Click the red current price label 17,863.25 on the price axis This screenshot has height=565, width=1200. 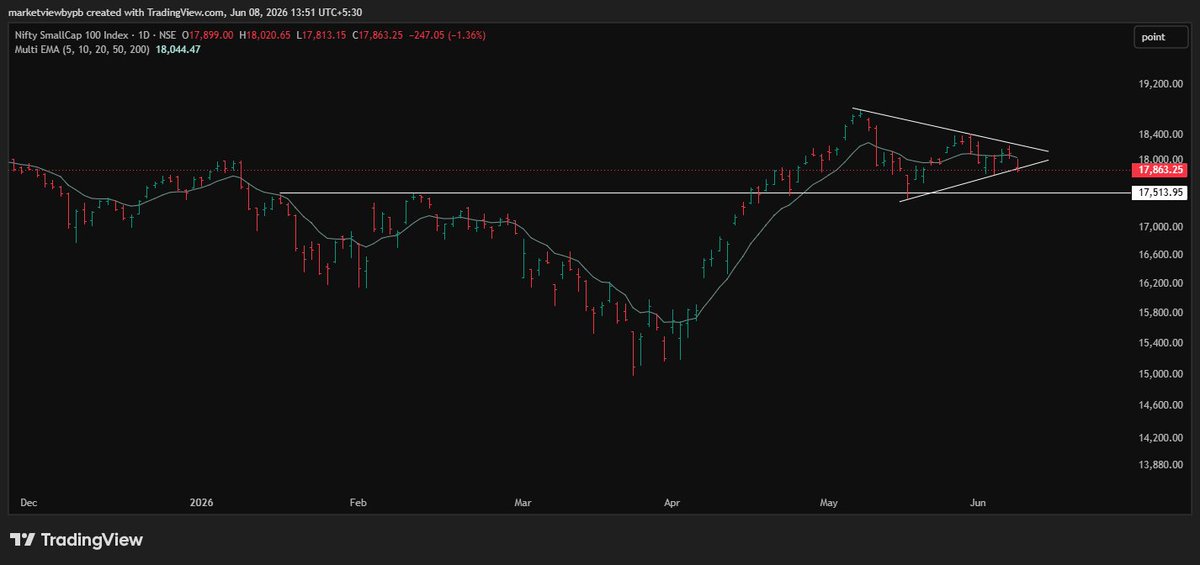1160,169
